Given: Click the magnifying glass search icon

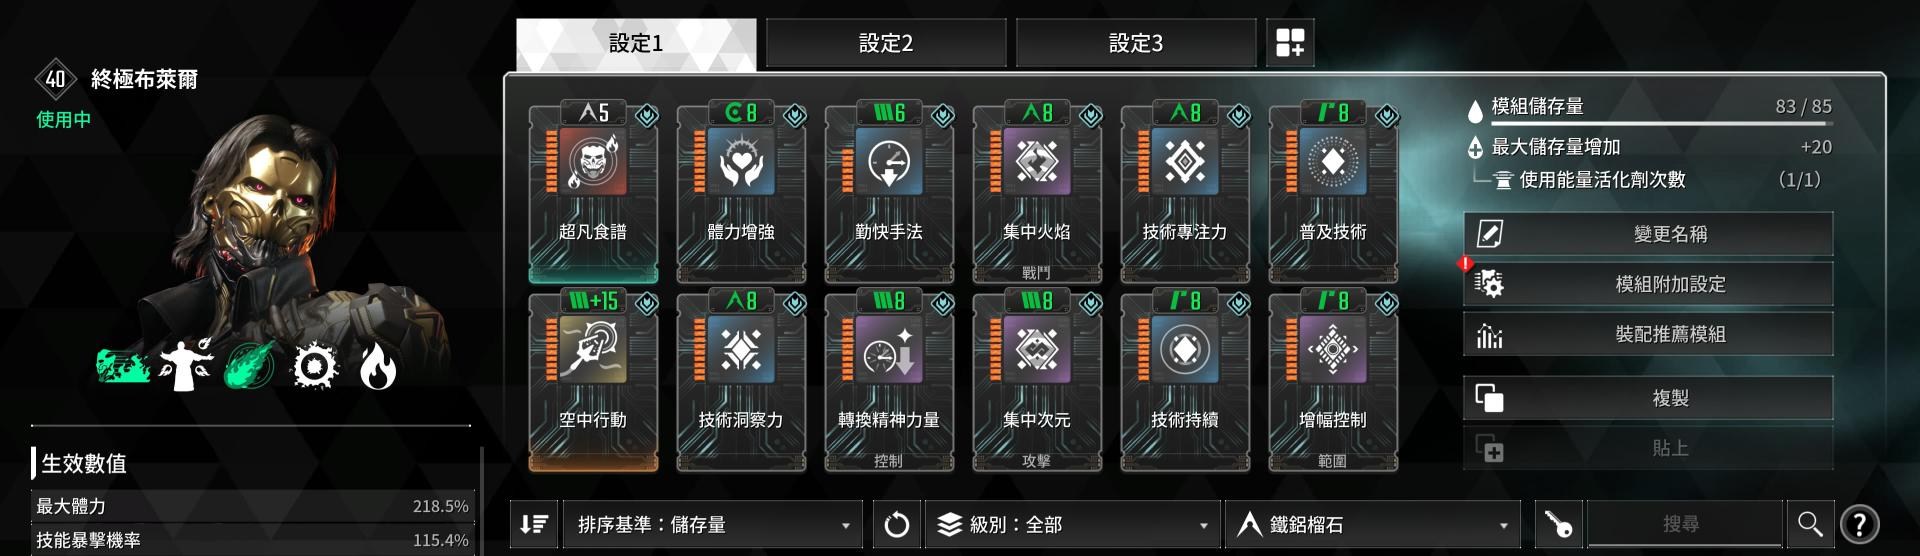Looking at the screenshot, I should 1810,524.
